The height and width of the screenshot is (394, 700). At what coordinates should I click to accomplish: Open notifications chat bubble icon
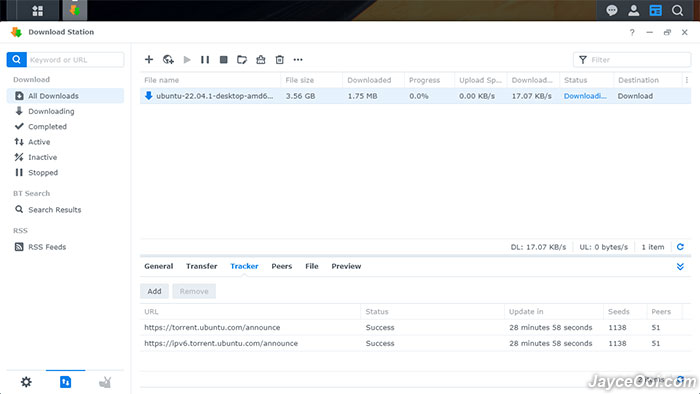click(x=612, y=10)
